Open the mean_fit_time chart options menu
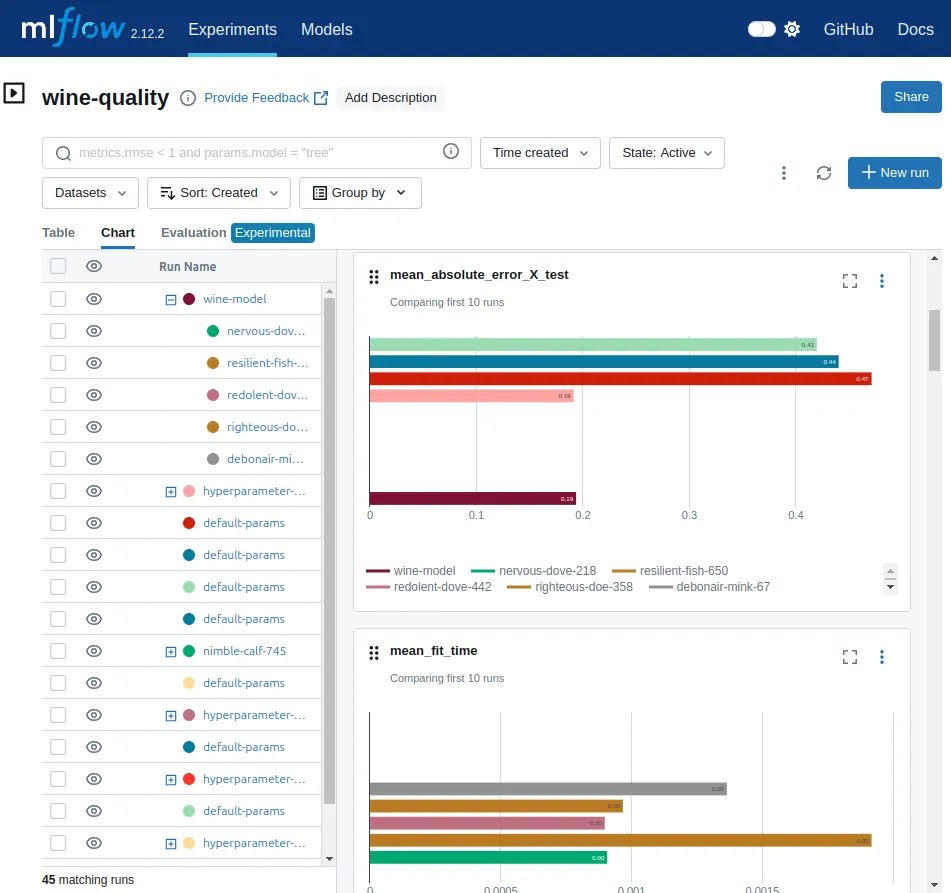Image resolution: width=951 pixels, height=893 pixels. coord(882,657)
